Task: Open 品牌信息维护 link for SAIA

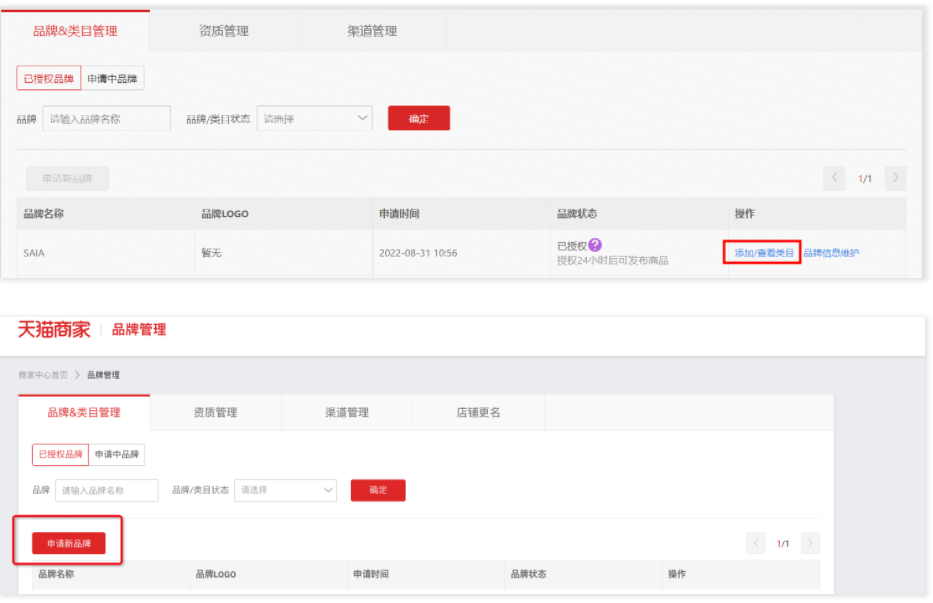Action: click(831, 253)
